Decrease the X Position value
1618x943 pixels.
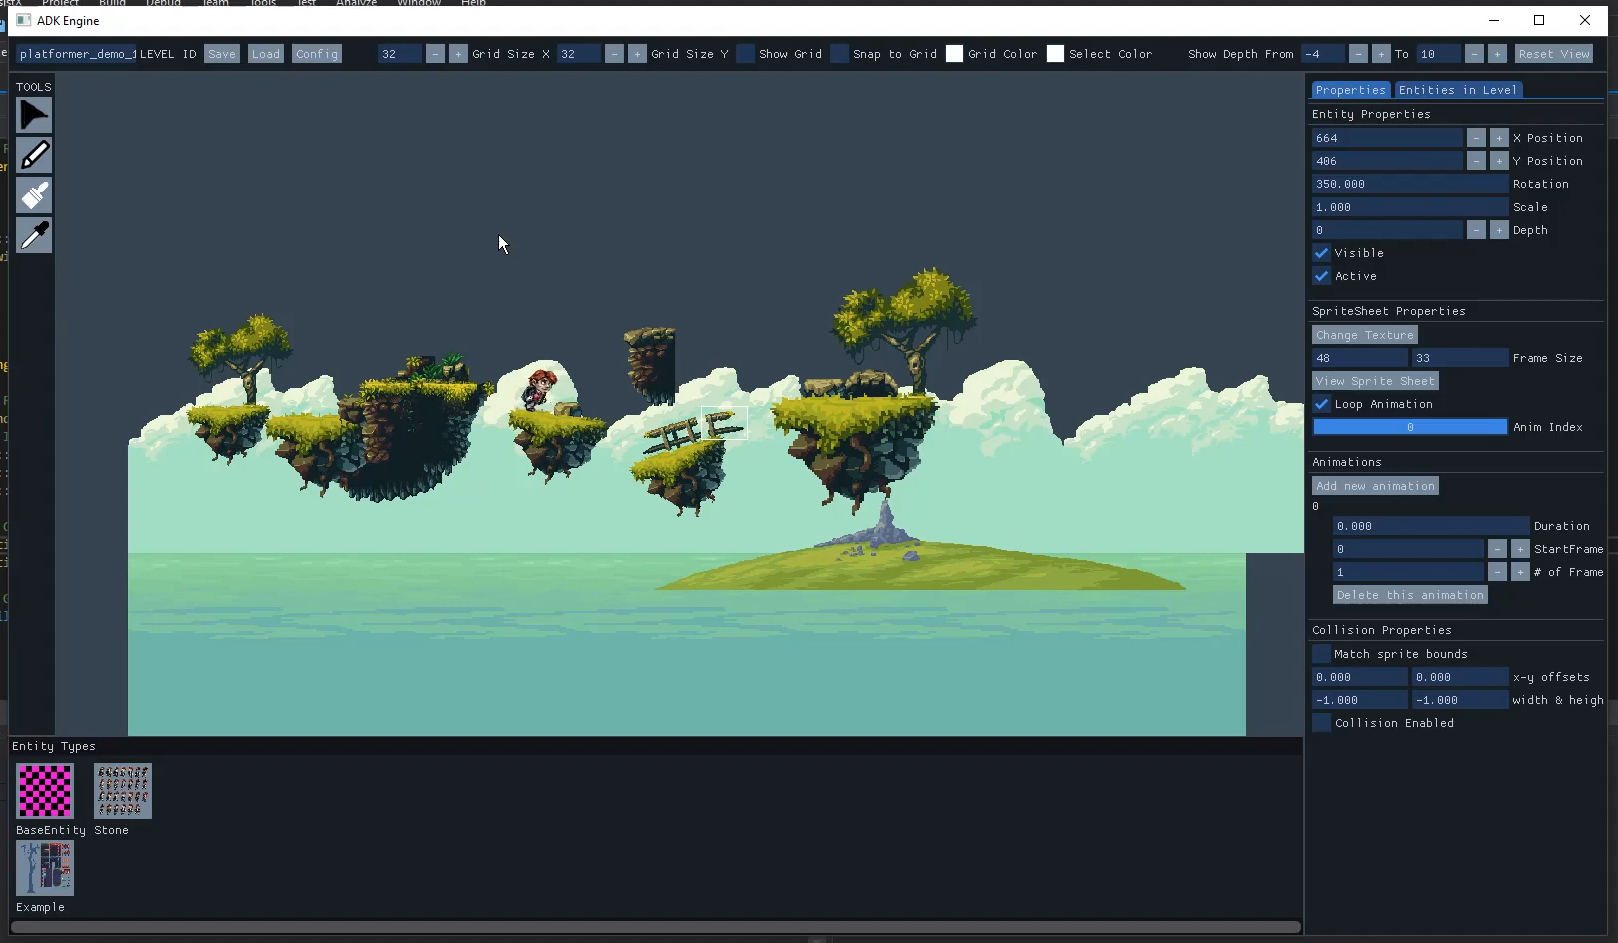pos(1476,138)
